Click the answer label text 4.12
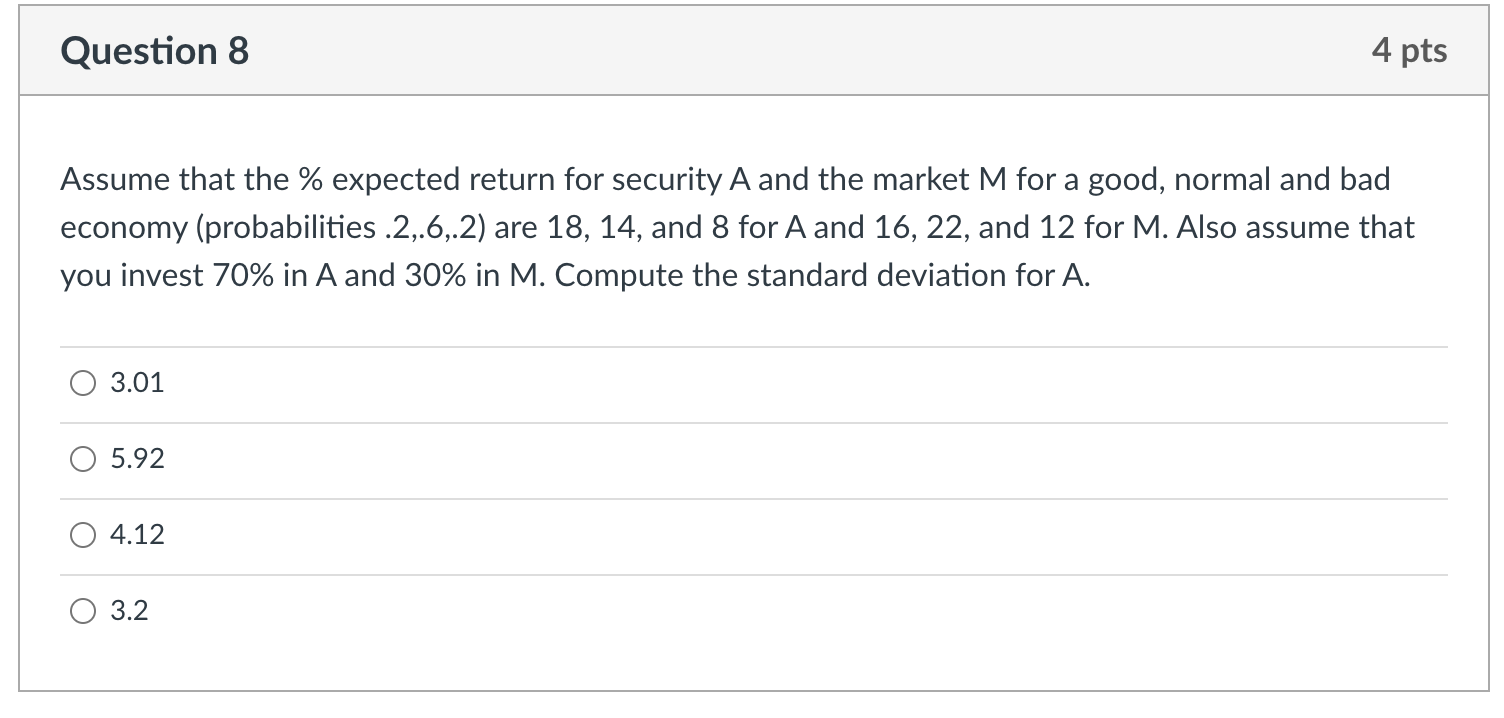This screenshot has width=1504, height=718. (138, 535)
